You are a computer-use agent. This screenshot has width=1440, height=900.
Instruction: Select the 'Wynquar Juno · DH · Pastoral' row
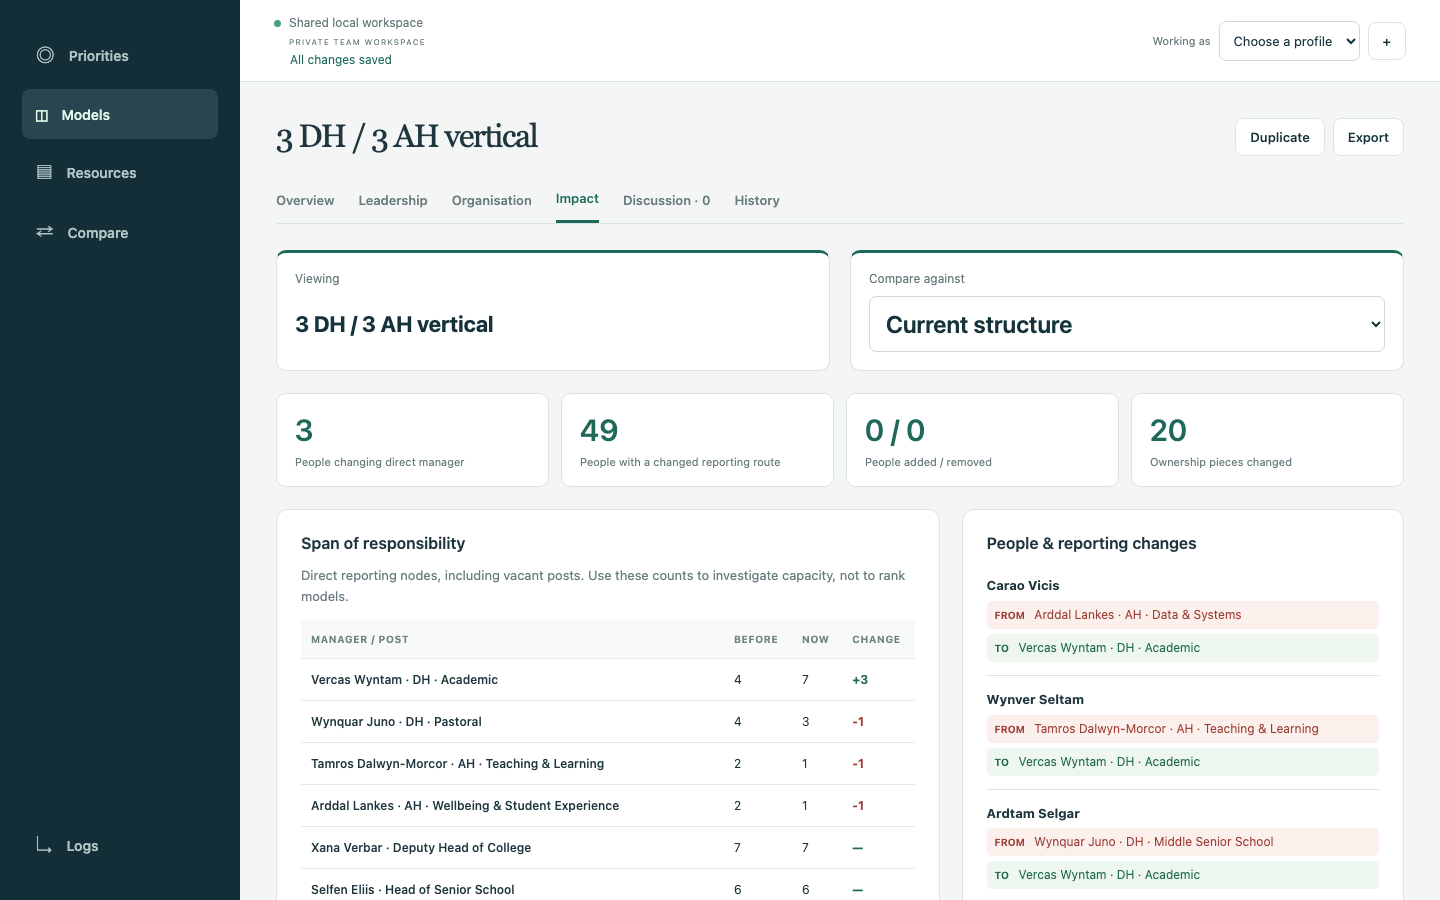[608, 722]
